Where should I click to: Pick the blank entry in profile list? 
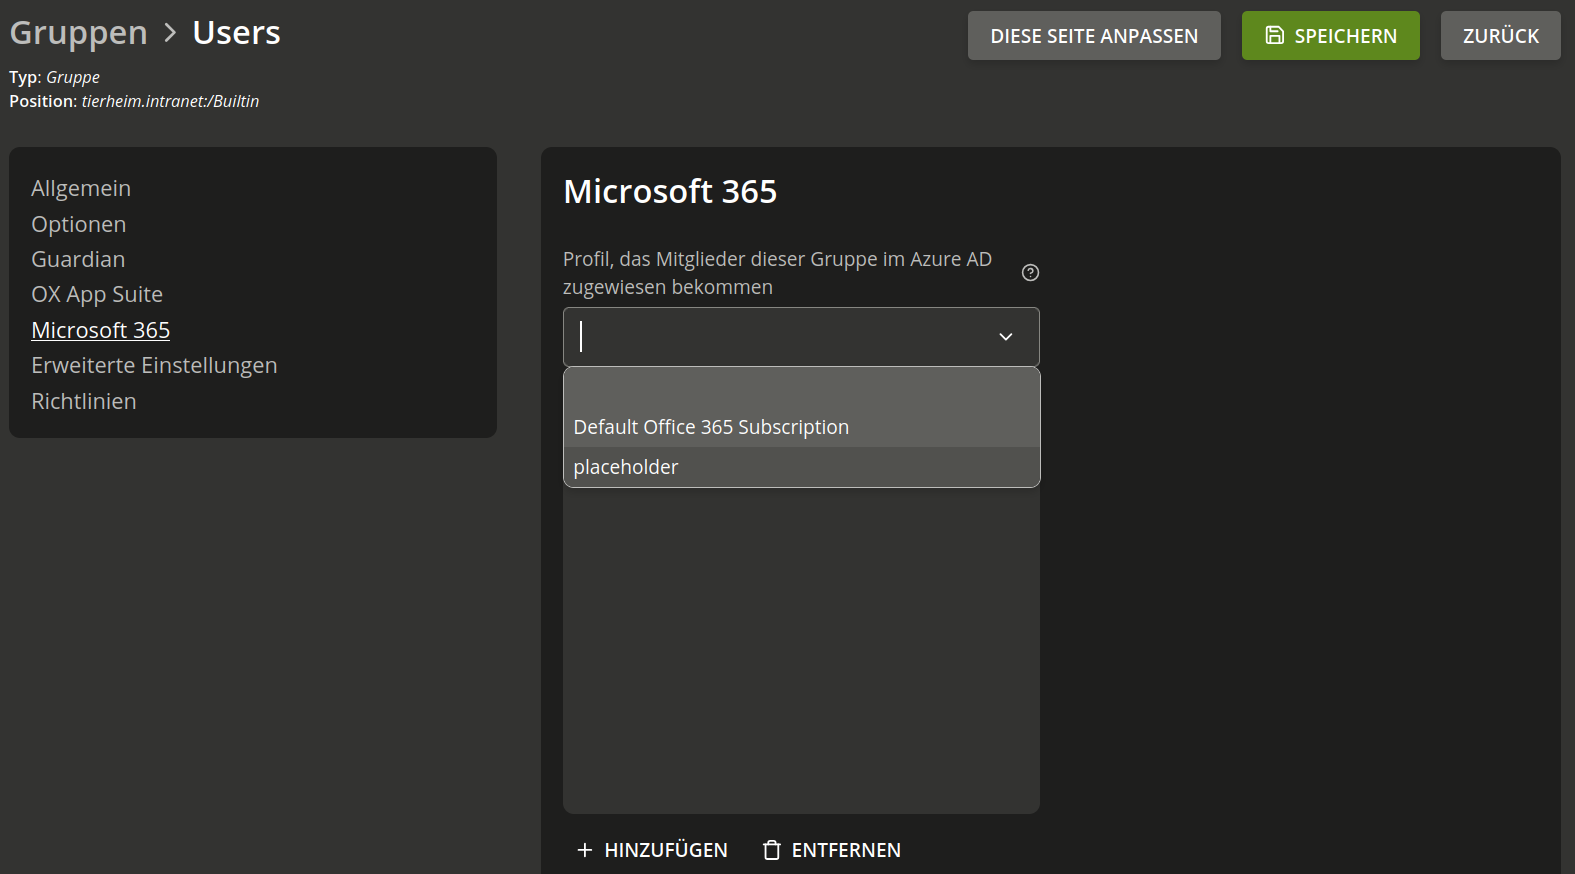coord(802,388)
